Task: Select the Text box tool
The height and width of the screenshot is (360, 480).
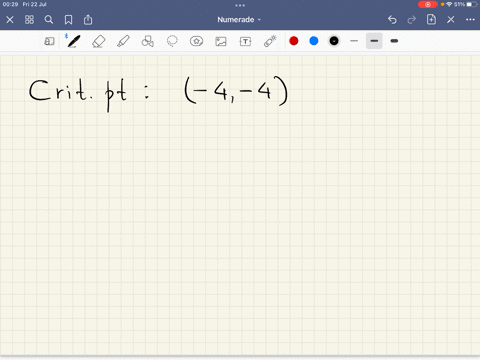Action: click(x=245, y=41)
